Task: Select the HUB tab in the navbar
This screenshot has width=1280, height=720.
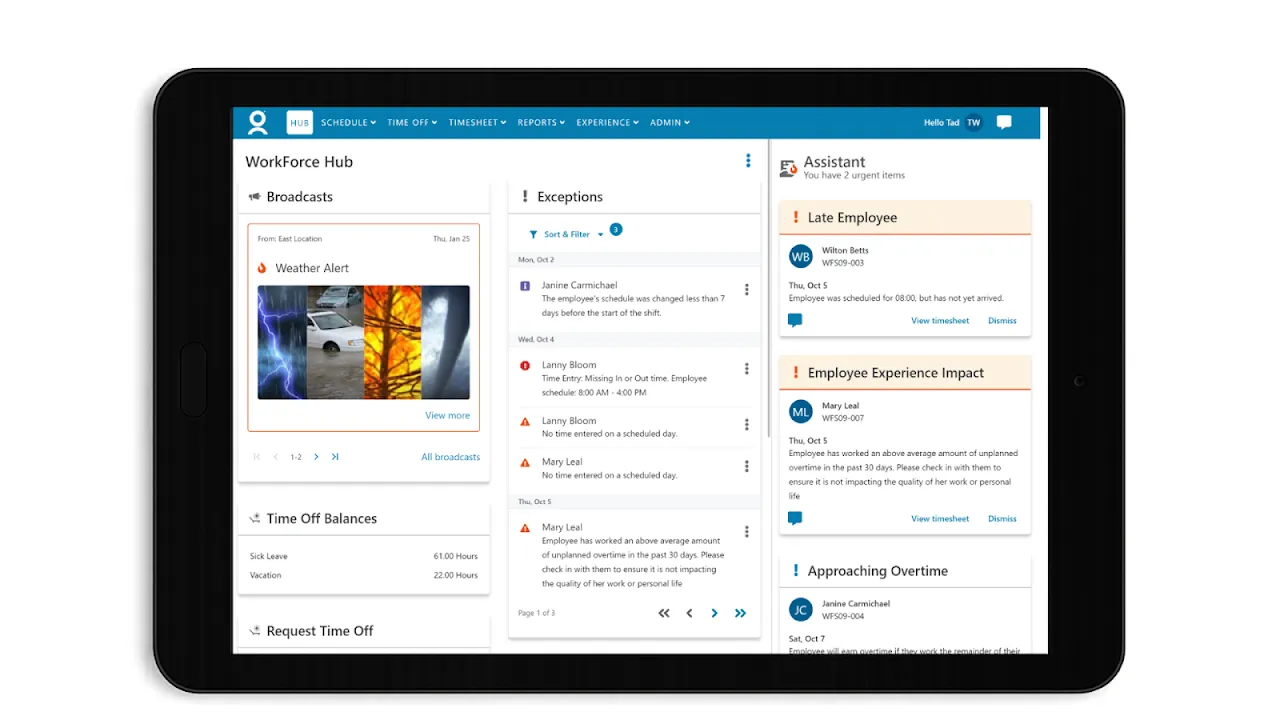Action: 300,123
